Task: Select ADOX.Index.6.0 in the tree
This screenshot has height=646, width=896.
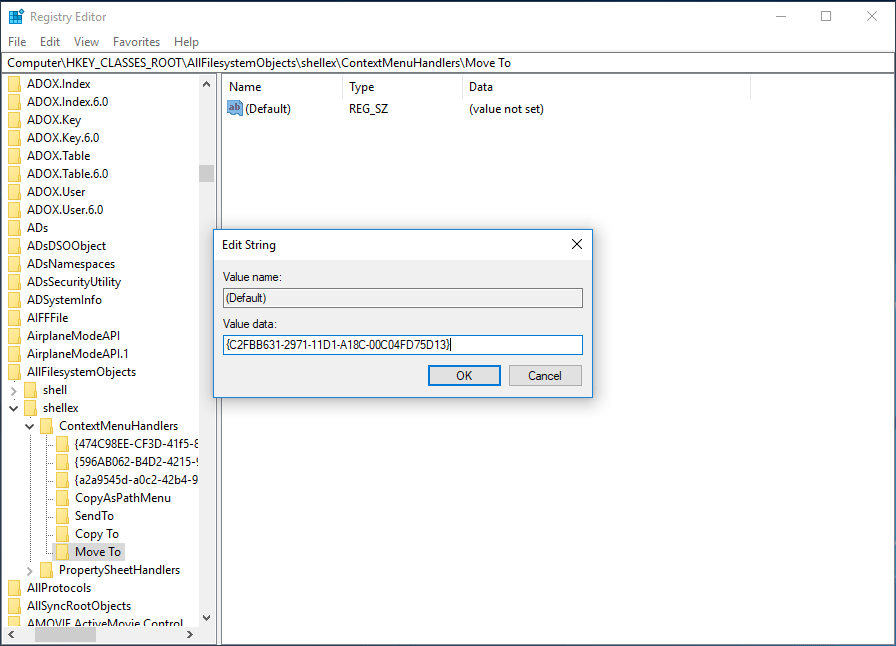Action: 67,102
